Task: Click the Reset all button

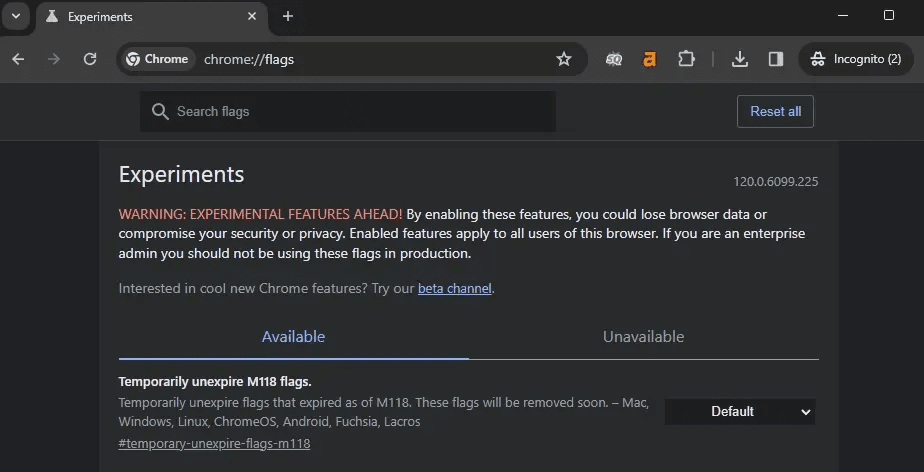Action: tap(775, 111)
